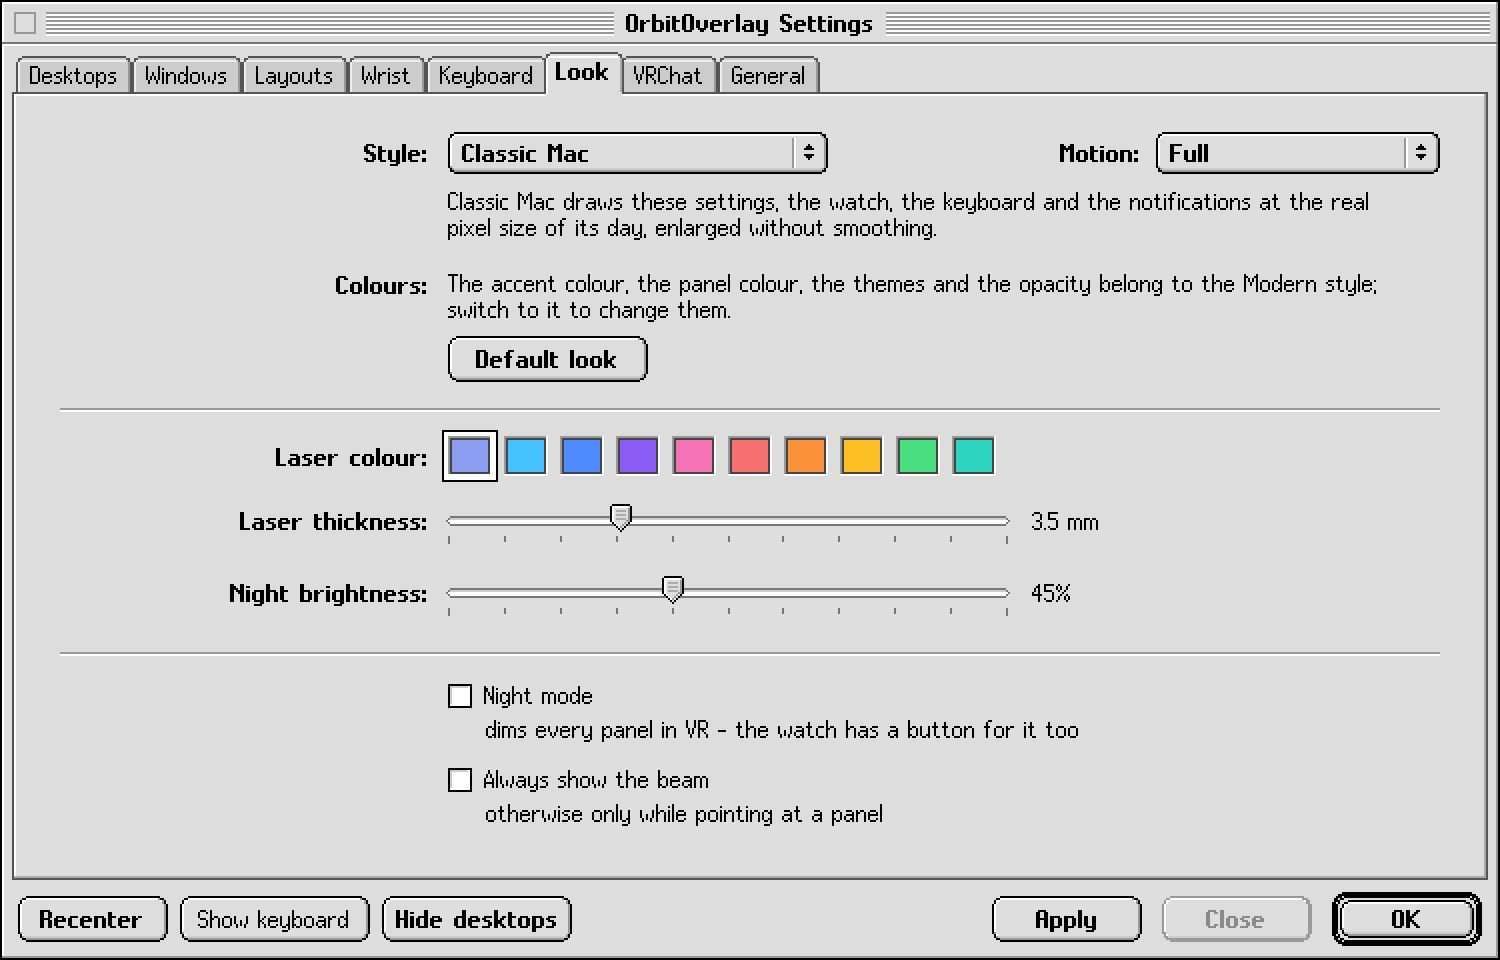Click the Recenter button
This screenshot has height=960, width=1500.
click(x=92, y=919)
